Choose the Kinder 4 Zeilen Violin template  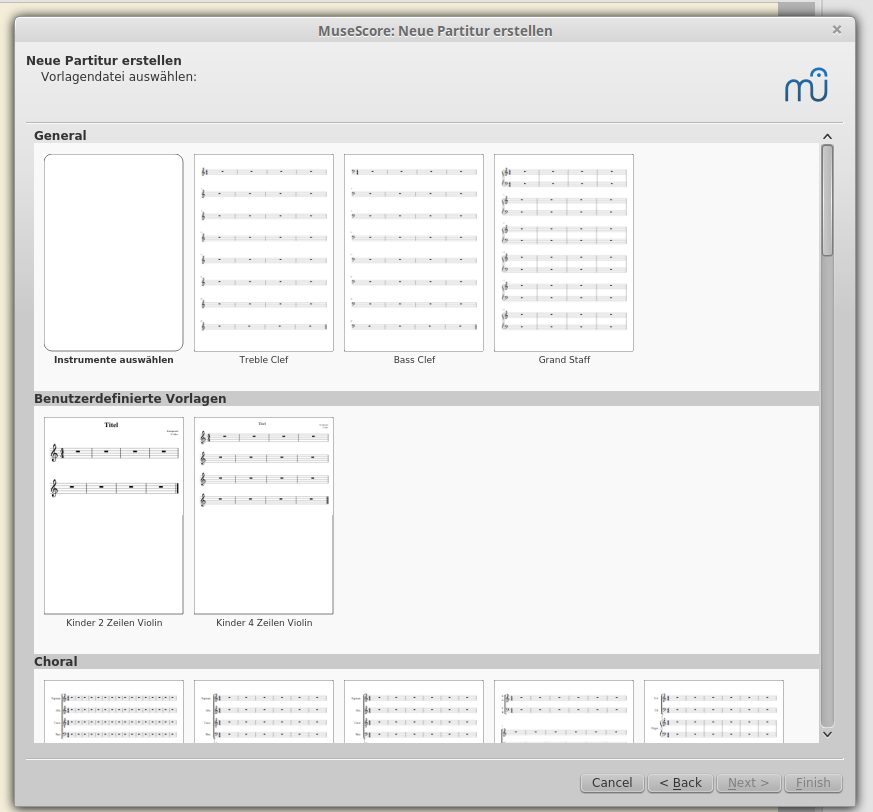264,516
